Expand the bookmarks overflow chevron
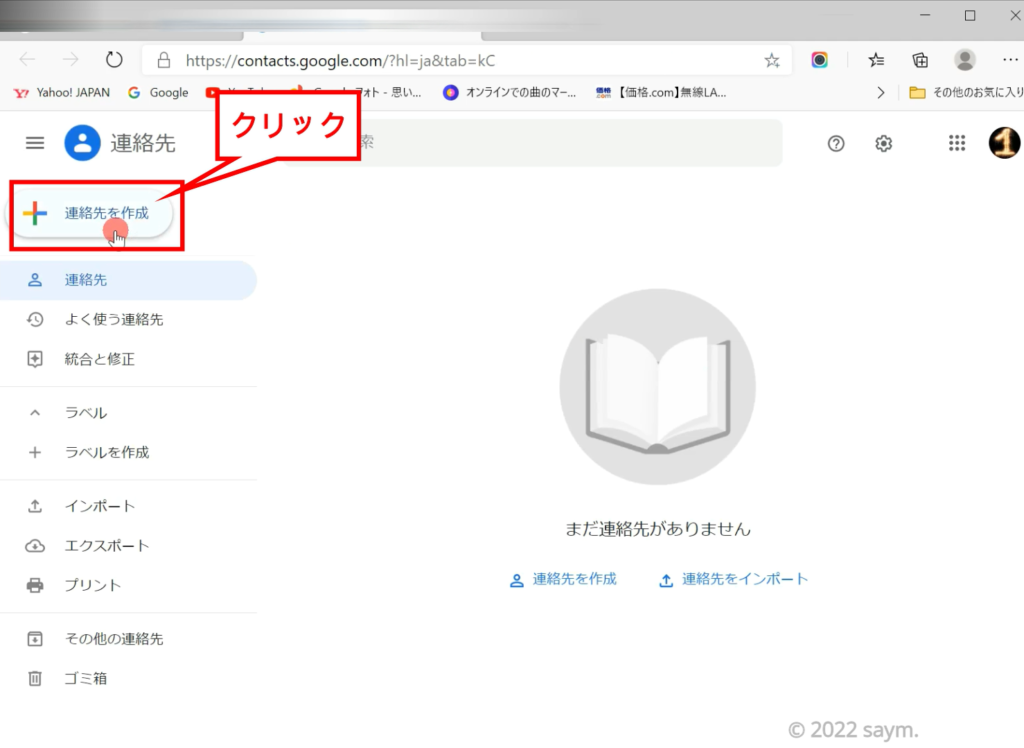The width and height of the screenshot is (1024, 748). 880,93
